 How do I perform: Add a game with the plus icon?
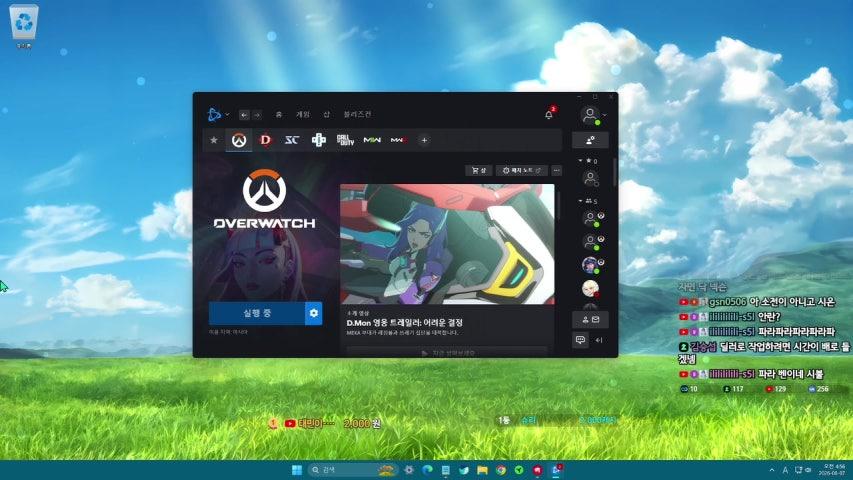[424, 140]
